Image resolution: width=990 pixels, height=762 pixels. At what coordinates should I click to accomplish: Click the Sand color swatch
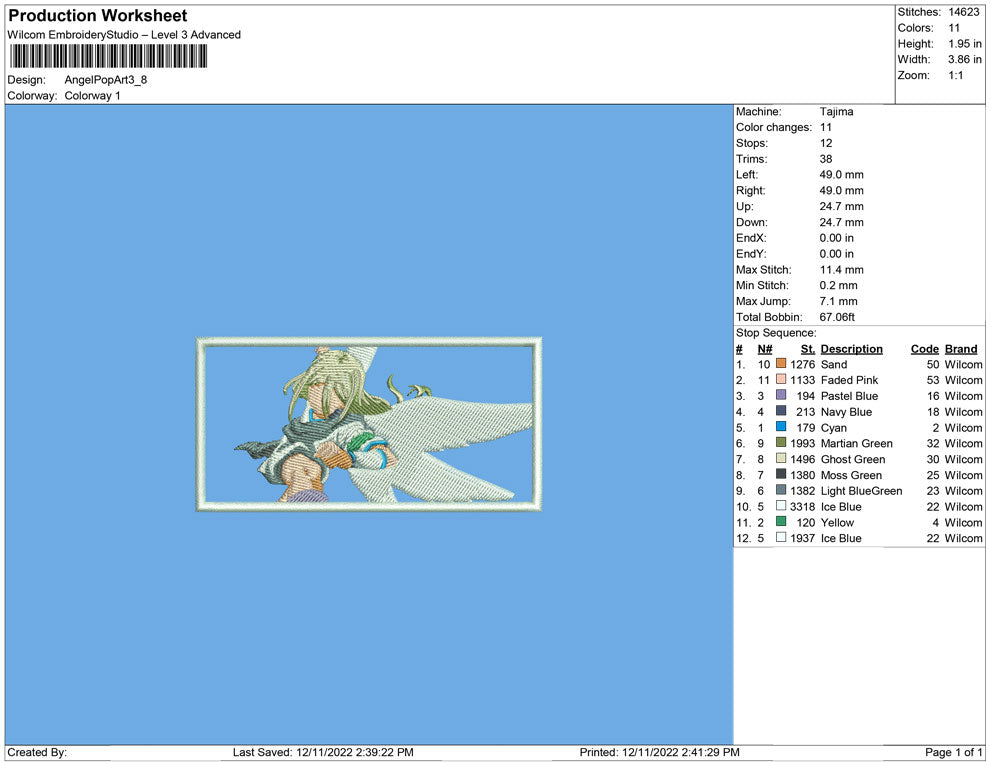[x=781, y=365]
